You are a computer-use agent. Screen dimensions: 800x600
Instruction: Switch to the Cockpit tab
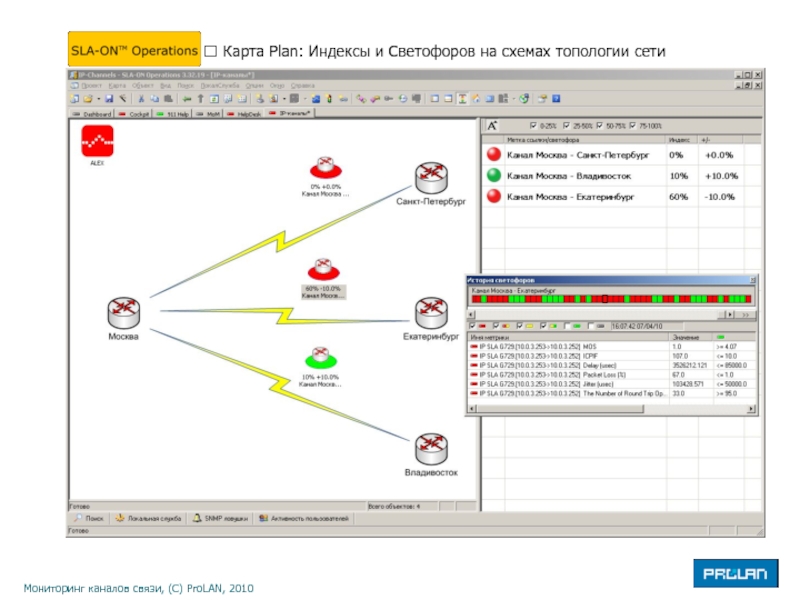point(134,114)
